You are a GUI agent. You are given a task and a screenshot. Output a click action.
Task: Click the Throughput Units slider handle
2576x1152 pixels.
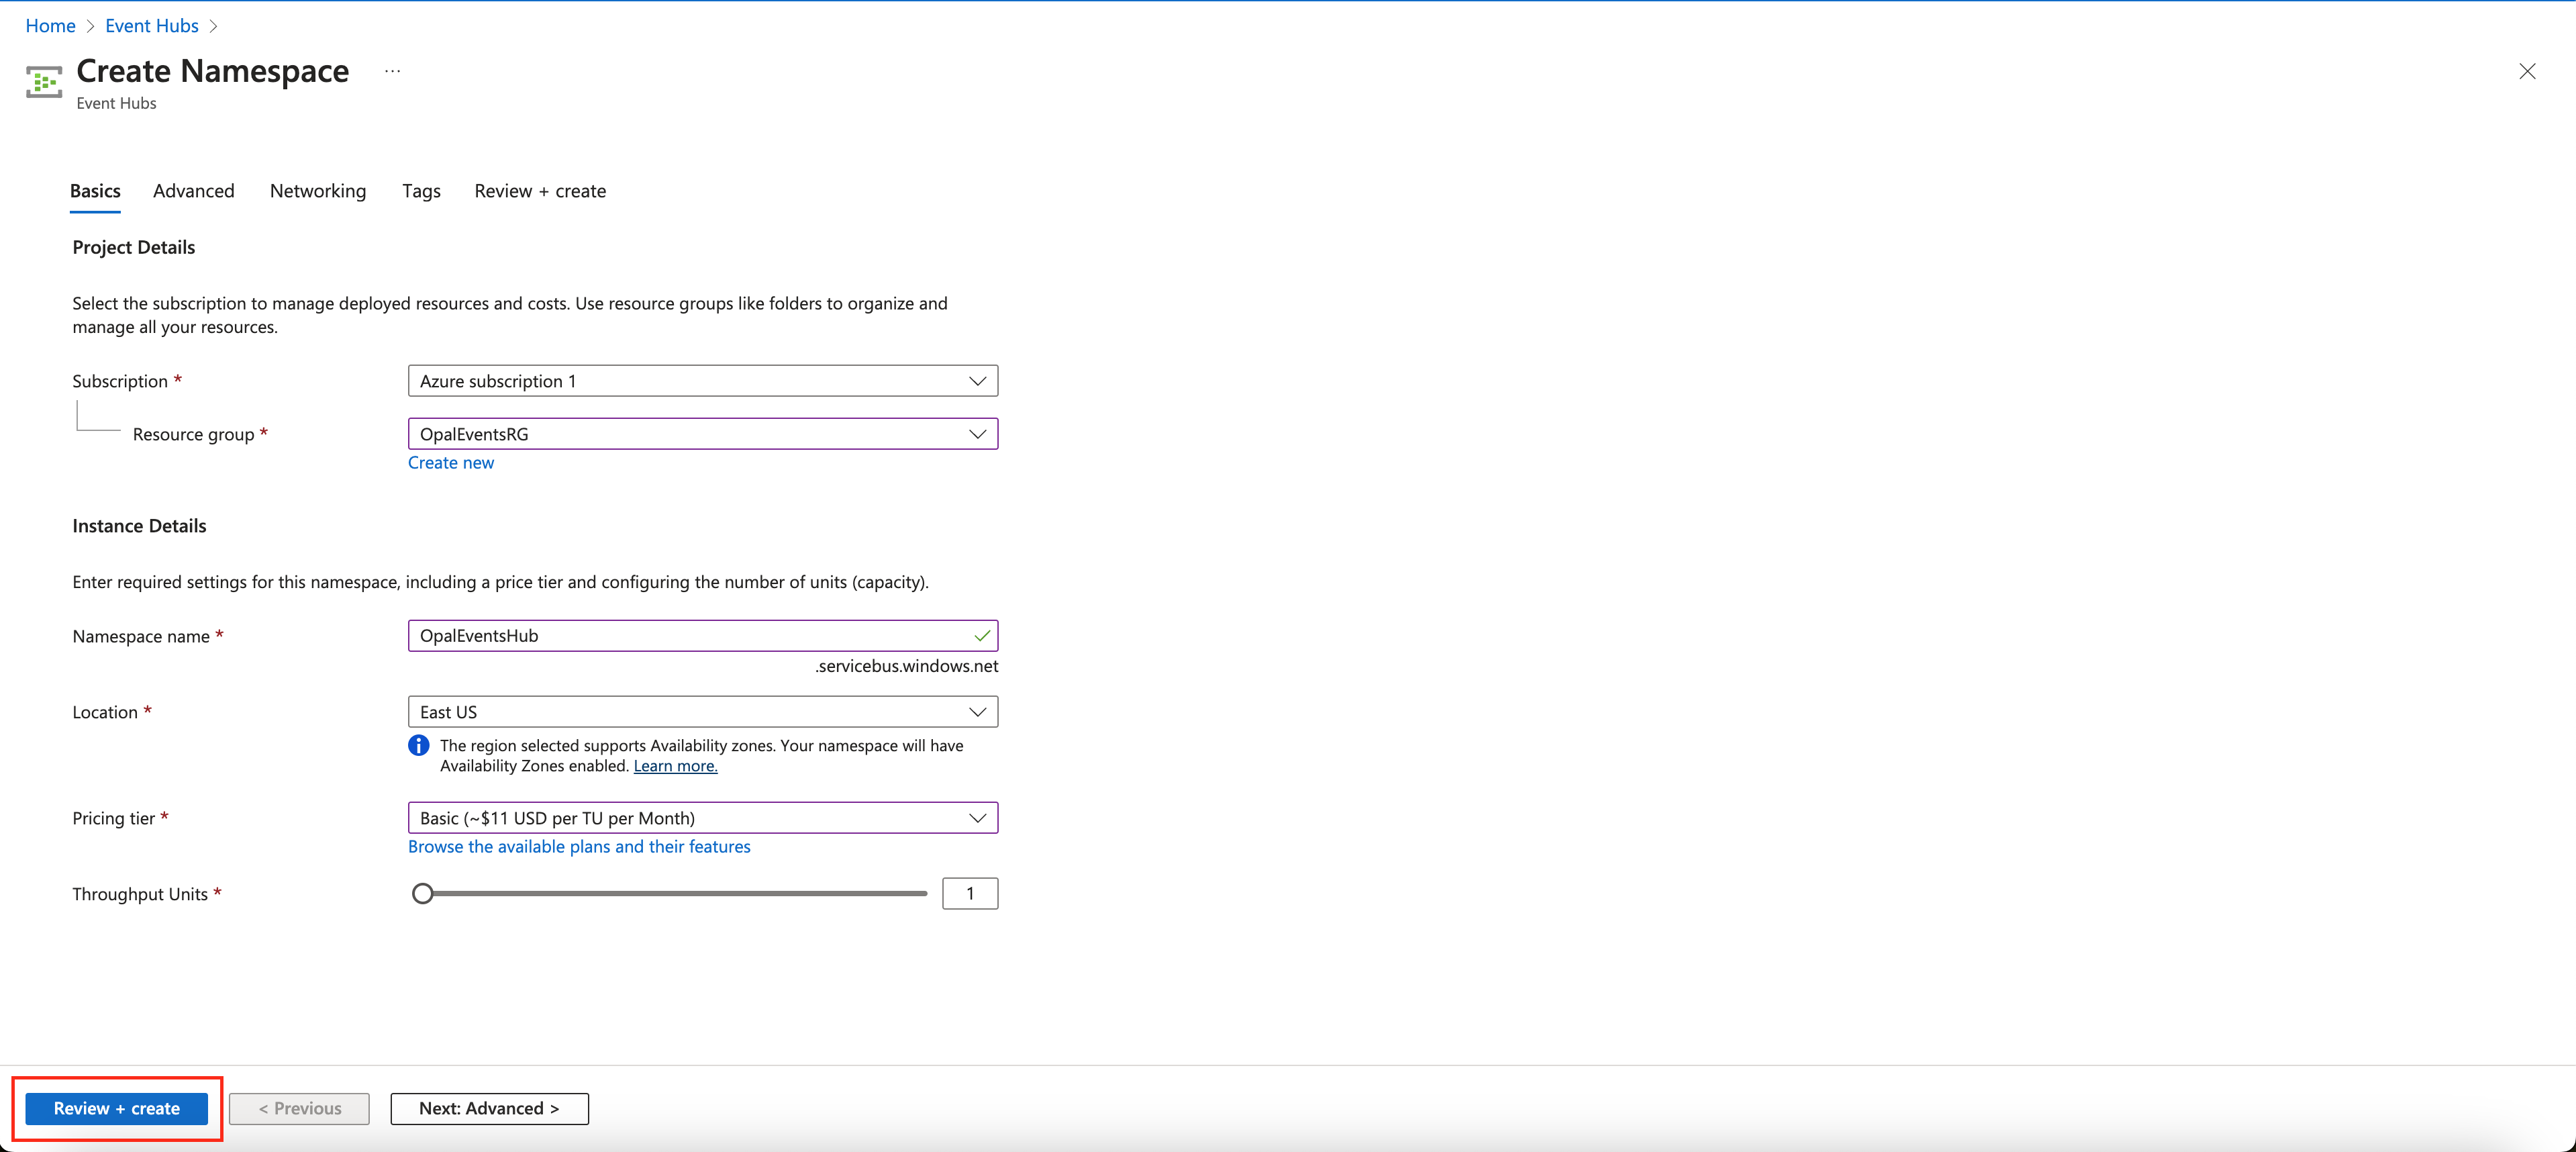[423, 894]
